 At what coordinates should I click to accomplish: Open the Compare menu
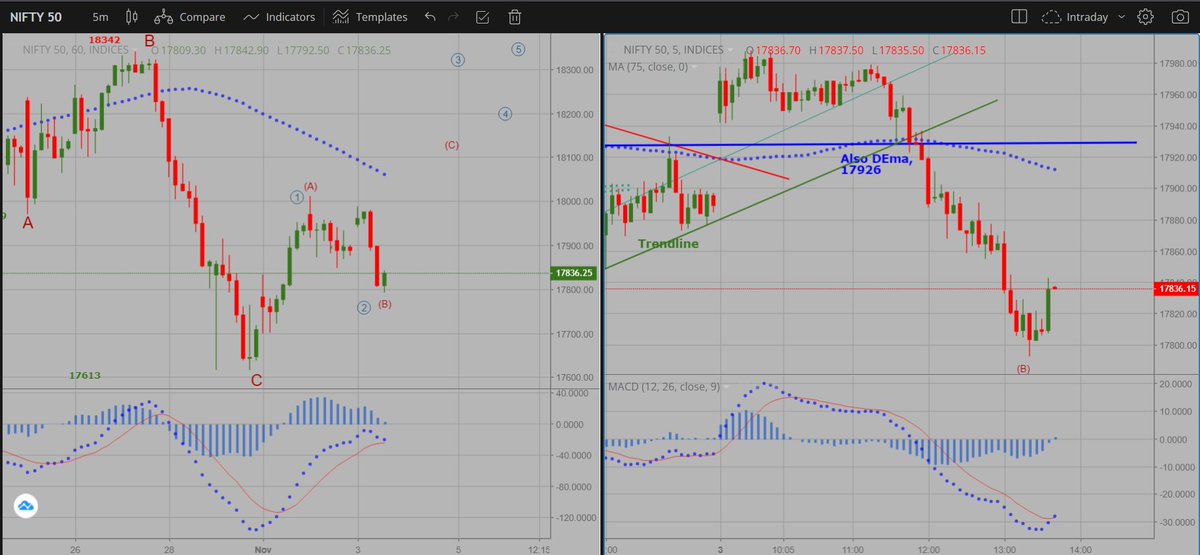[x=191, y=17]
